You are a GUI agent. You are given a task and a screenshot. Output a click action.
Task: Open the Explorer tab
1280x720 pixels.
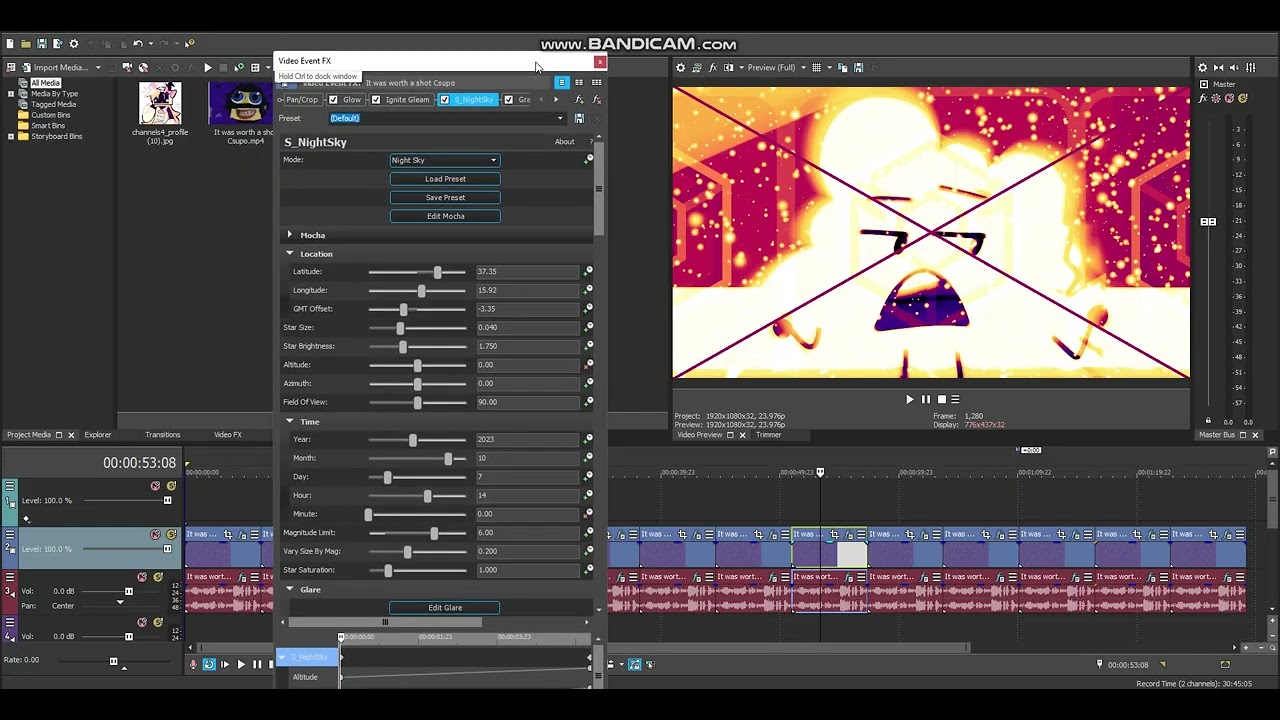pos(98,435)
